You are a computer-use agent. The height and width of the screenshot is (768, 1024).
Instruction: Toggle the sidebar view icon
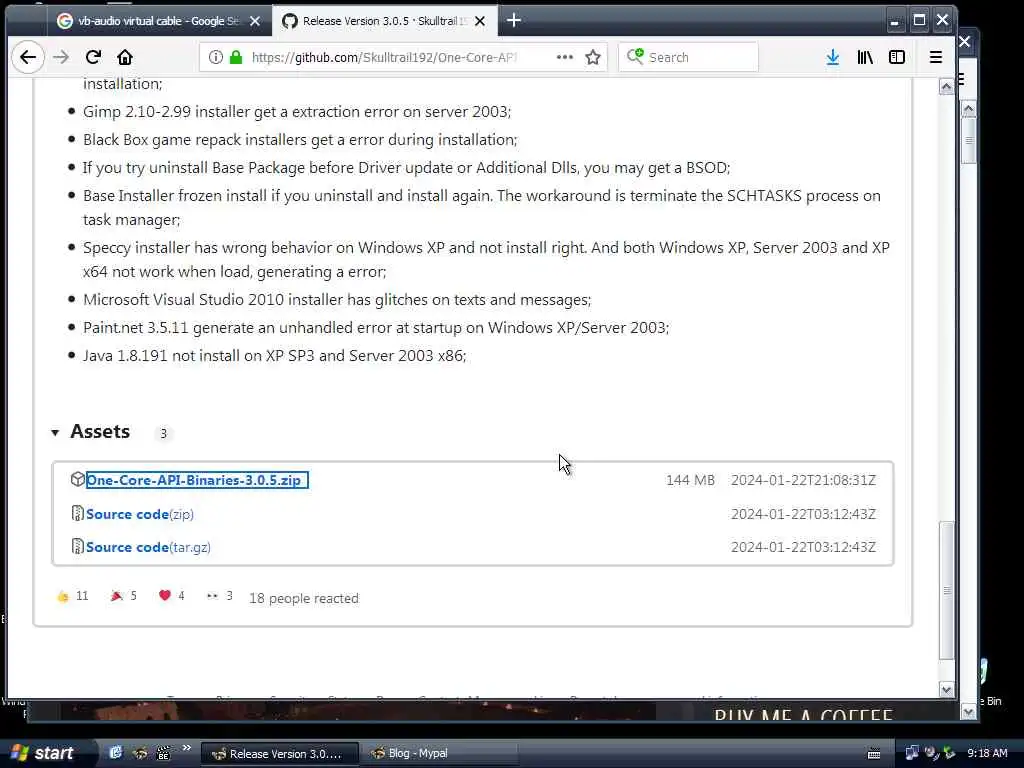point(897,57)
